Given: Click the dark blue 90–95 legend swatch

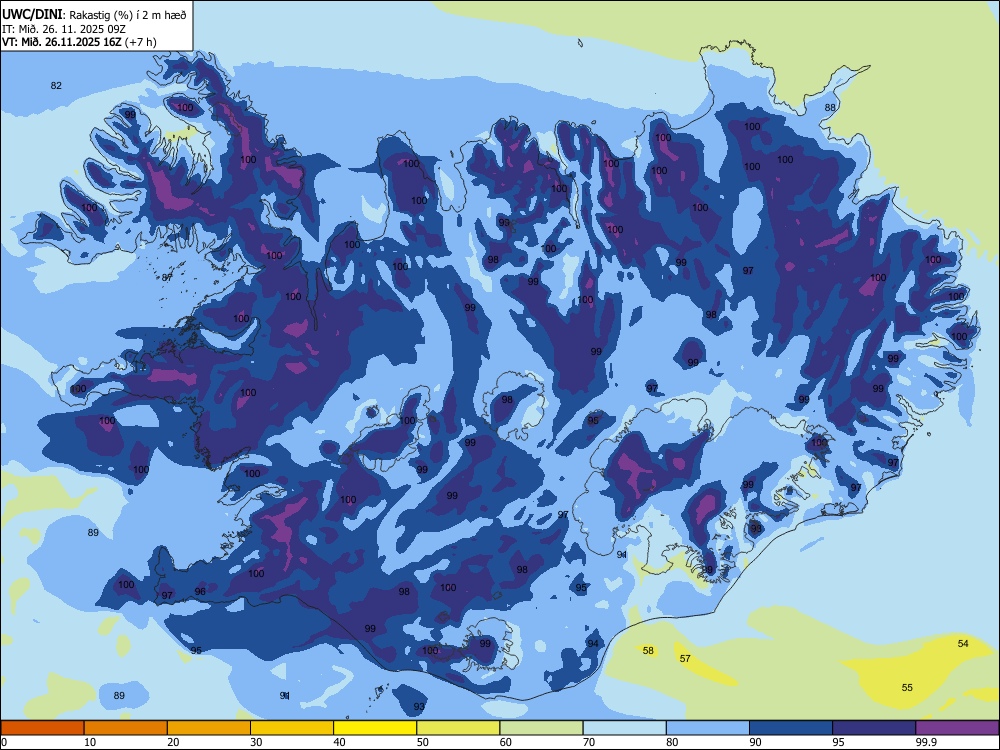Looking at the screenshot, I should [x=791, y=728].
